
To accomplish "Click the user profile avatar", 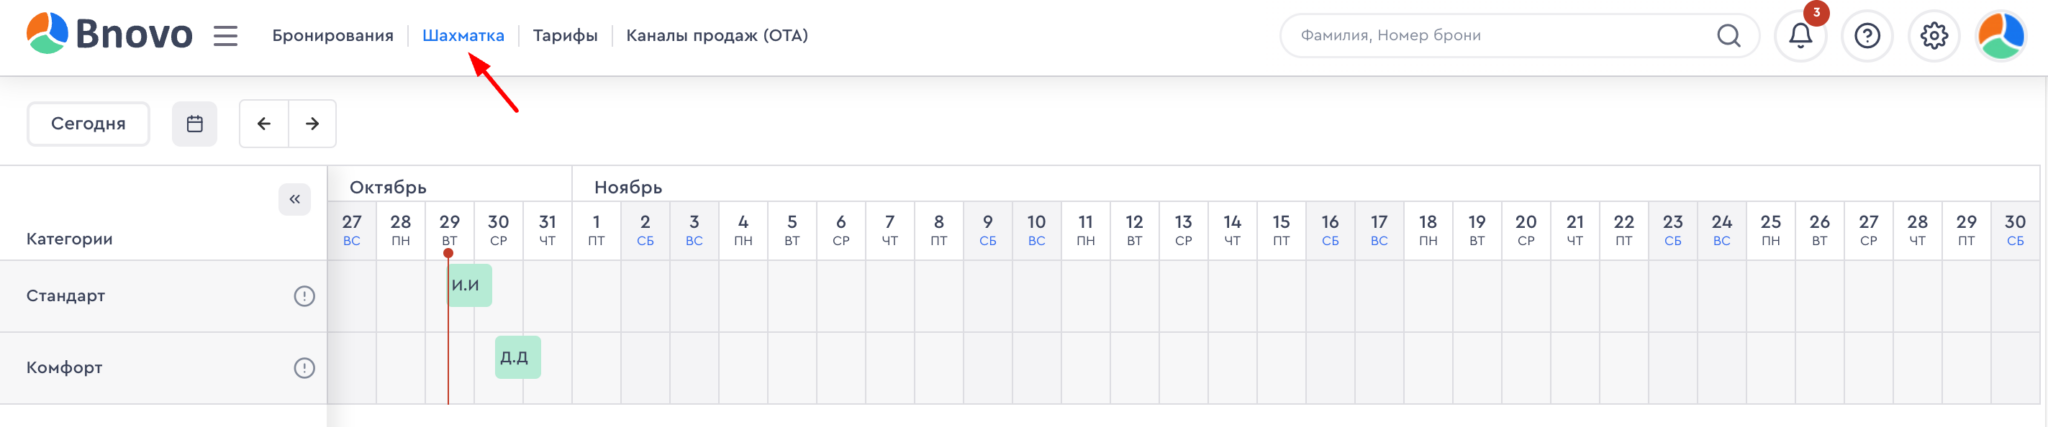I will [2001, 36].
